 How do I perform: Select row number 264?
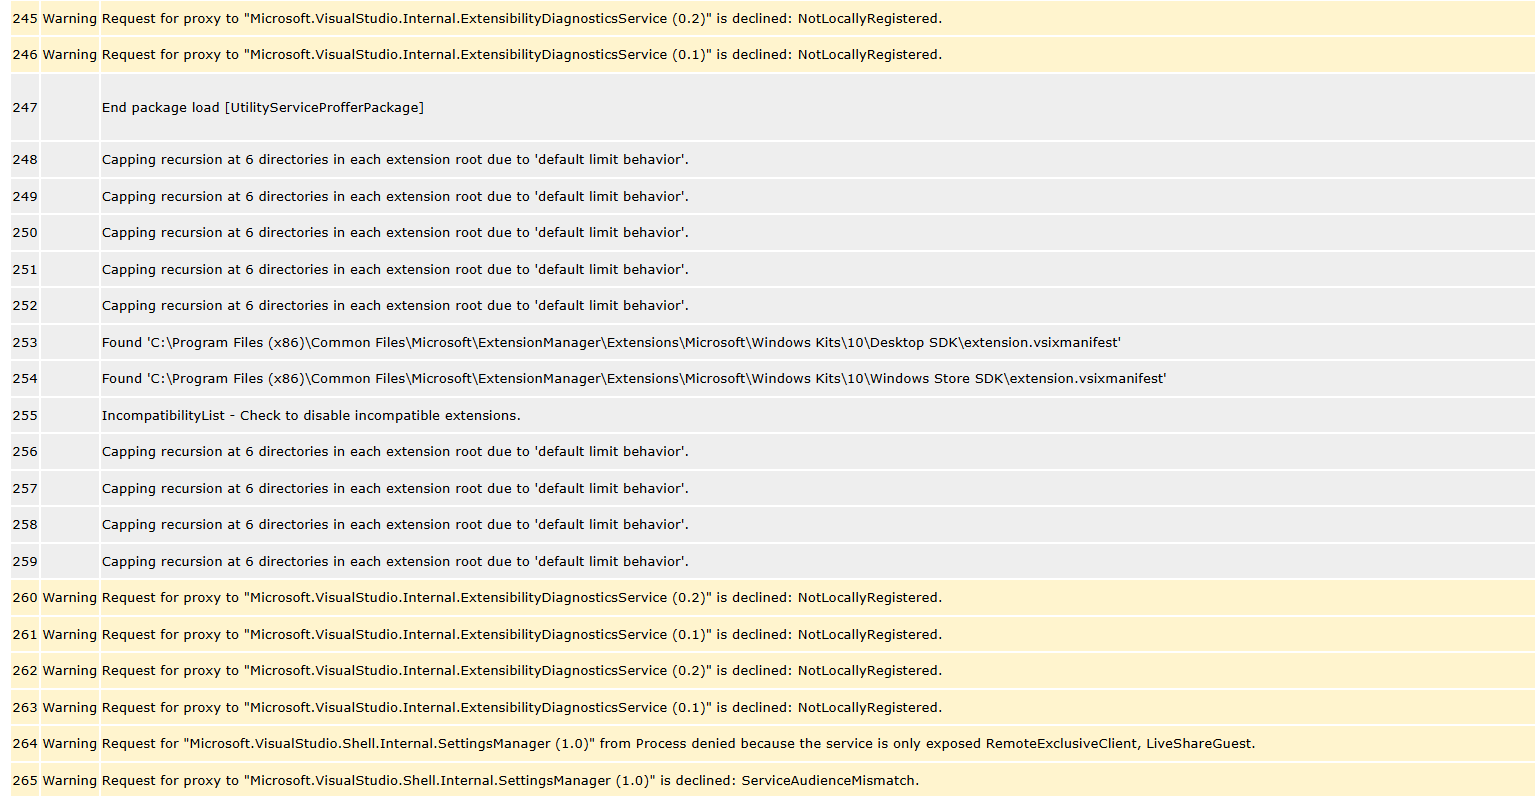pos(25,744)
